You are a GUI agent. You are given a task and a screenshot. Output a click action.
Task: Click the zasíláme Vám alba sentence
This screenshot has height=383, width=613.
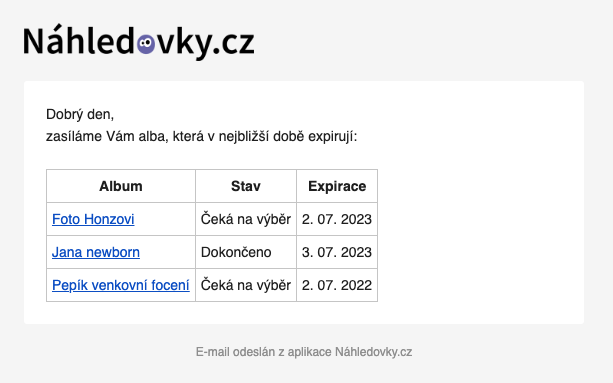click(x=202, y=137)
